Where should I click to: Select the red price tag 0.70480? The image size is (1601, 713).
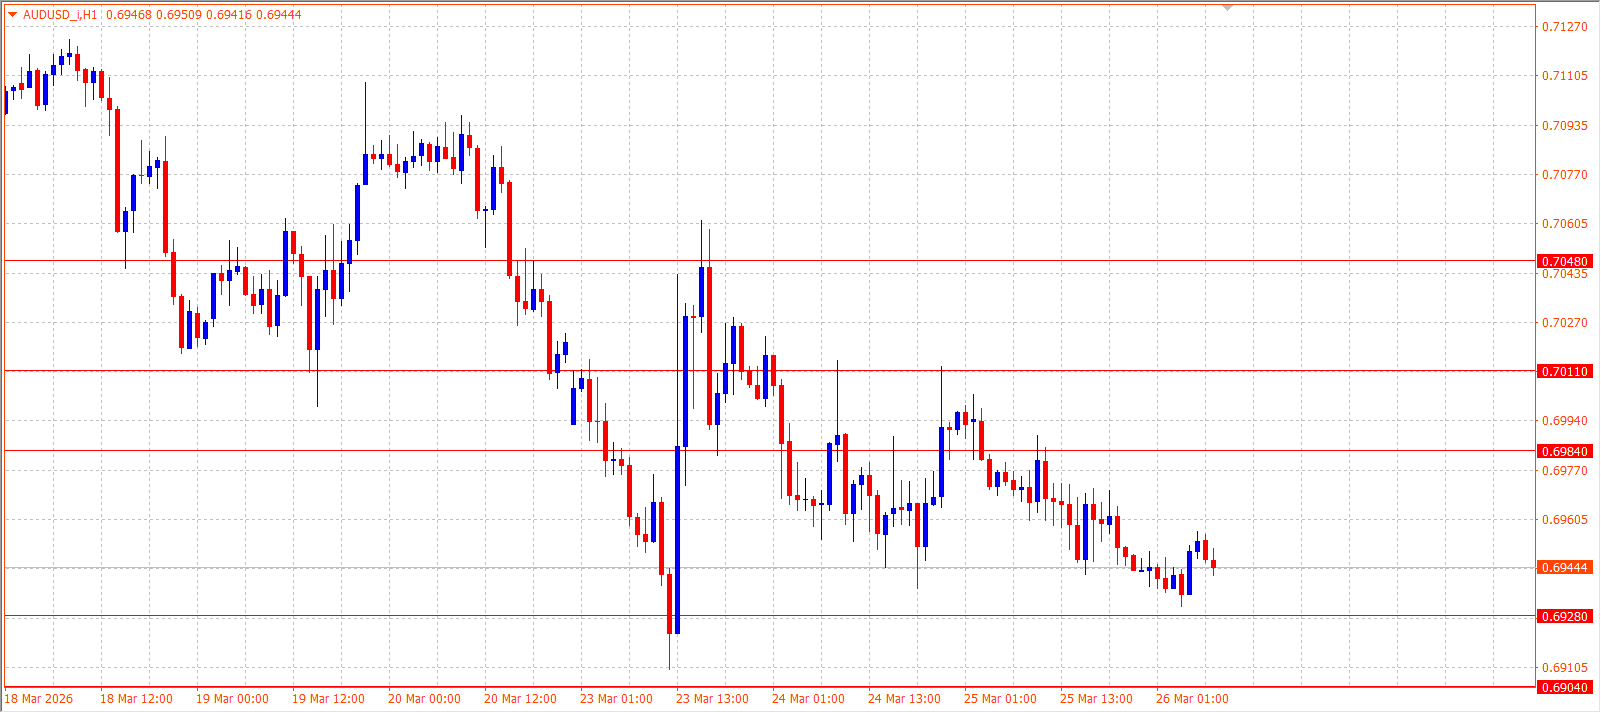1564,261
